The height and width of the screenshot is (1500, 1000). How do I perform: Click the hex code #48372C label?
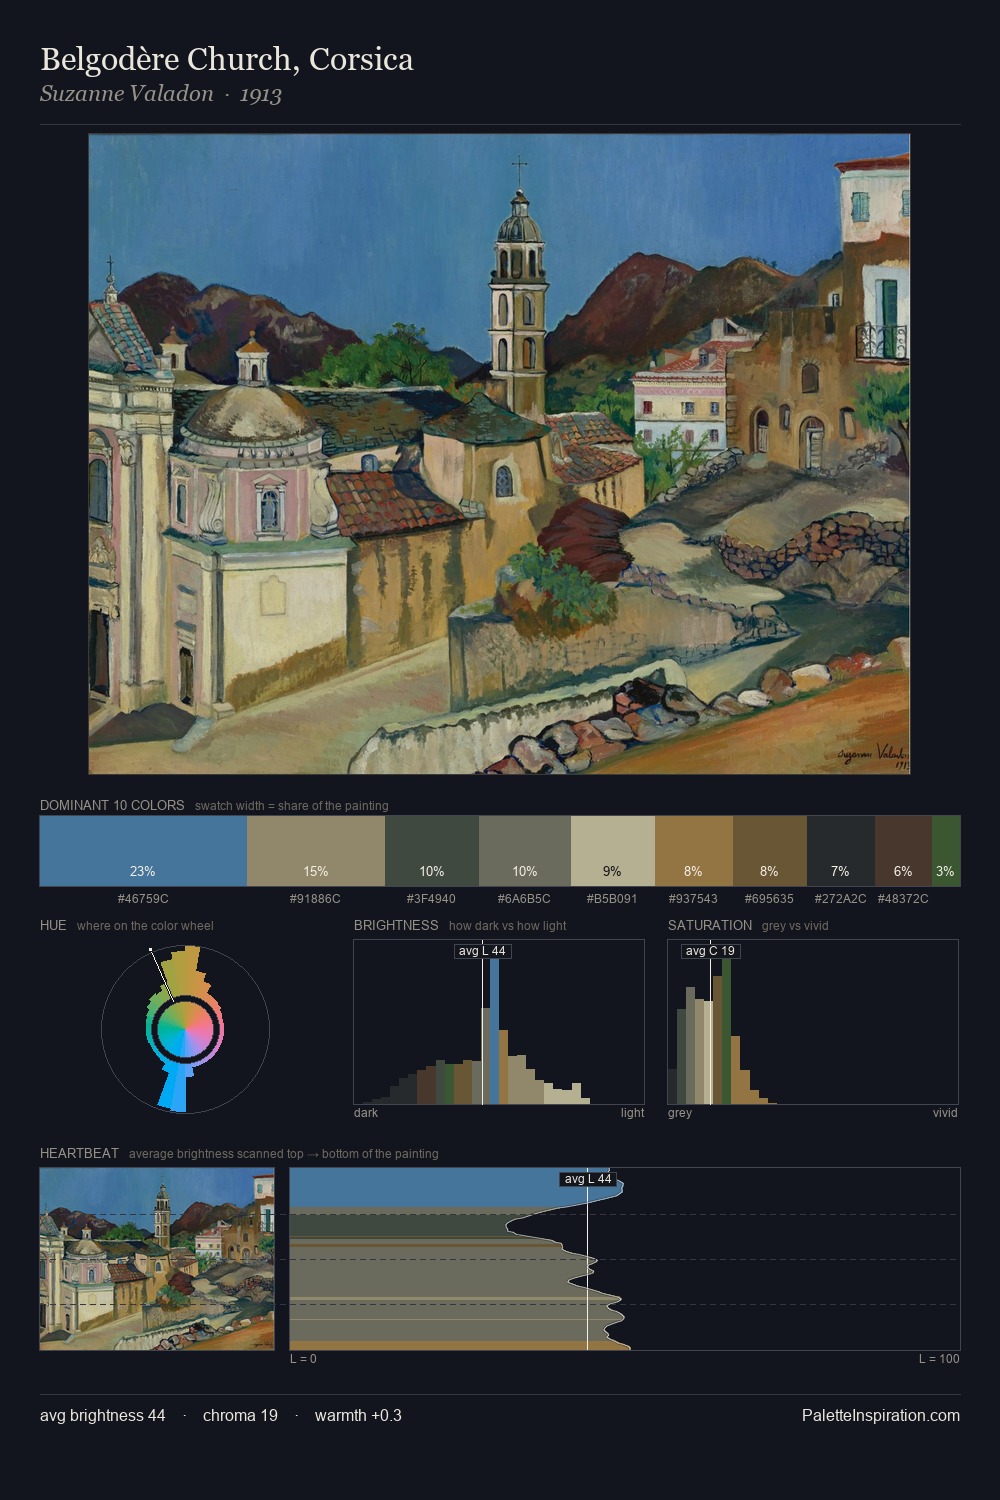[903, 899]
